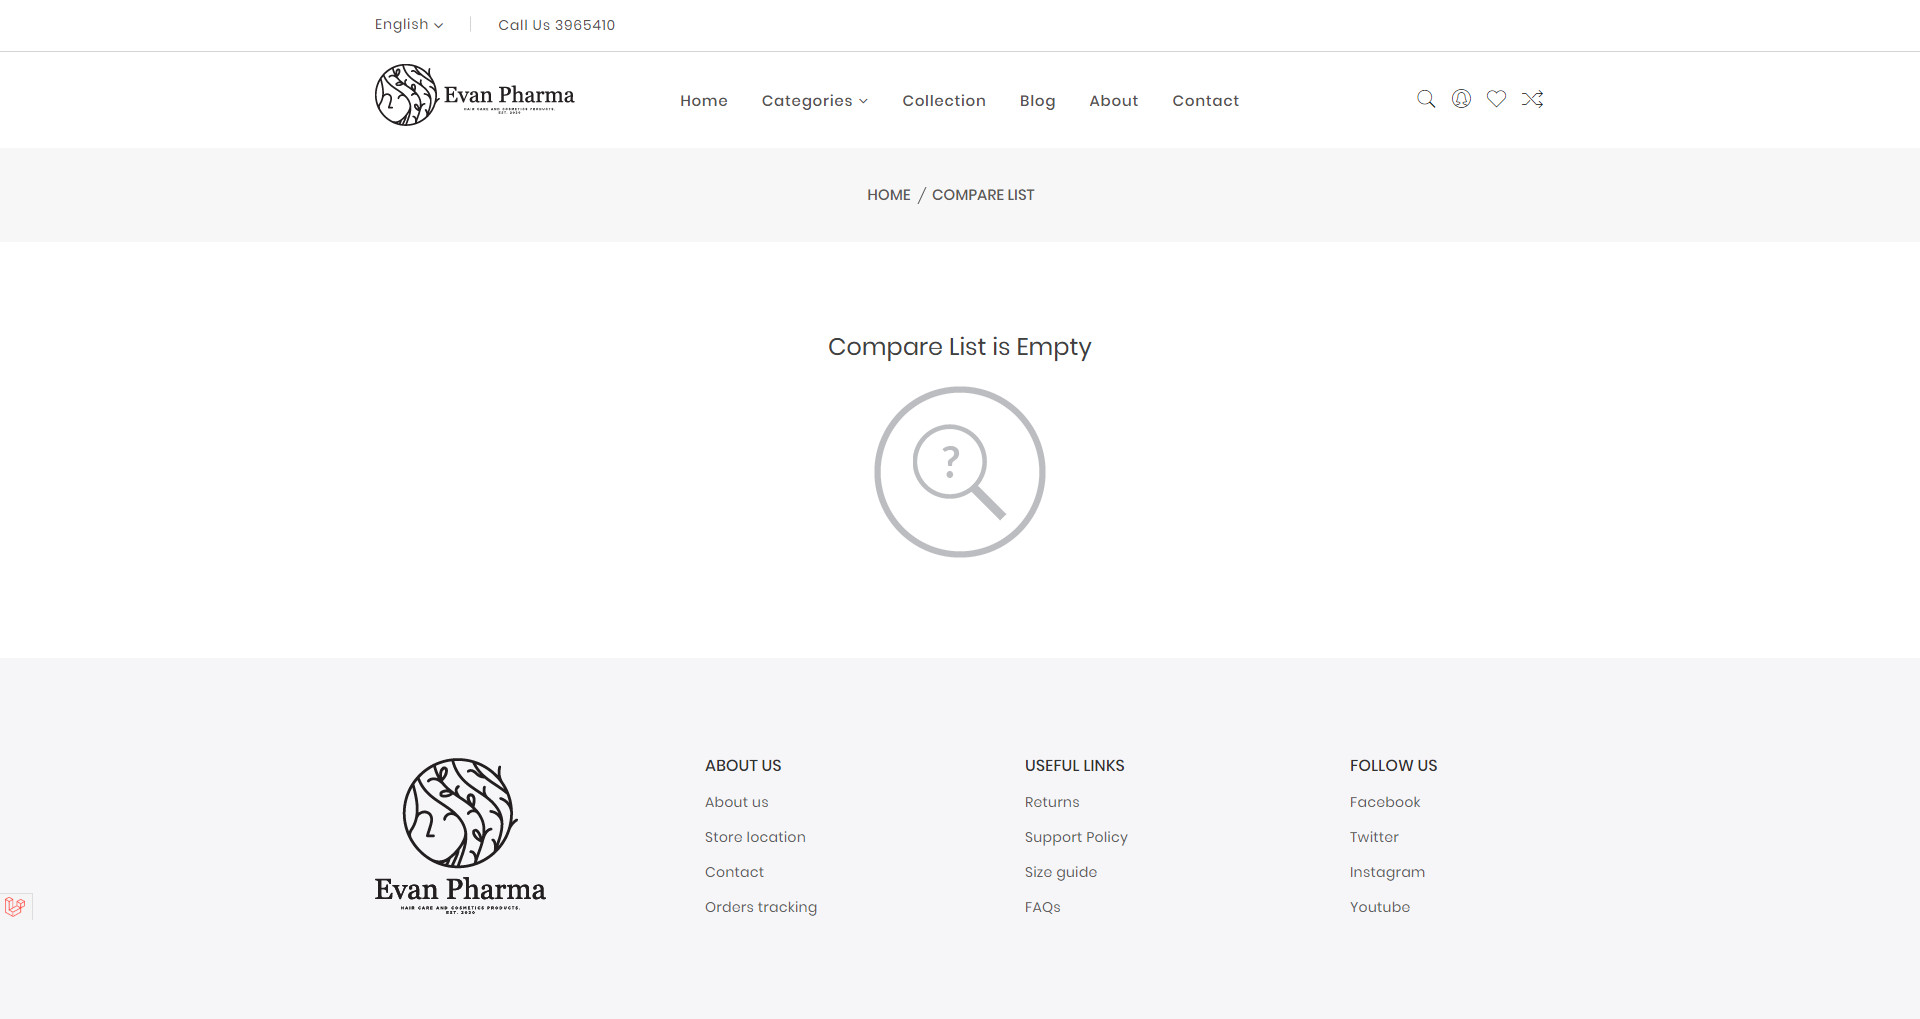Open the Collection menu item
The width and height of the screenshot is (1920, 1019).
(x=944, y=101)
